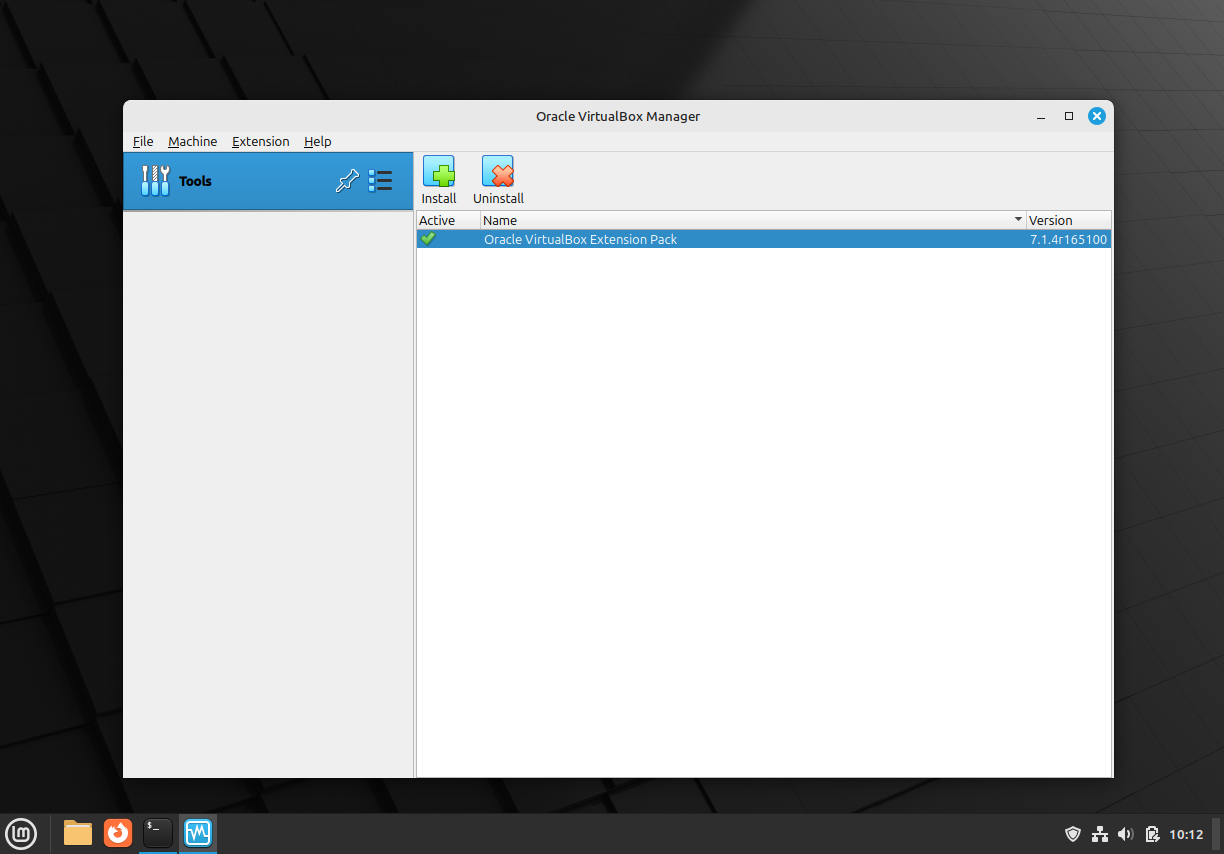
Task: Open the volume tray icon
Action: (1126, 834)
